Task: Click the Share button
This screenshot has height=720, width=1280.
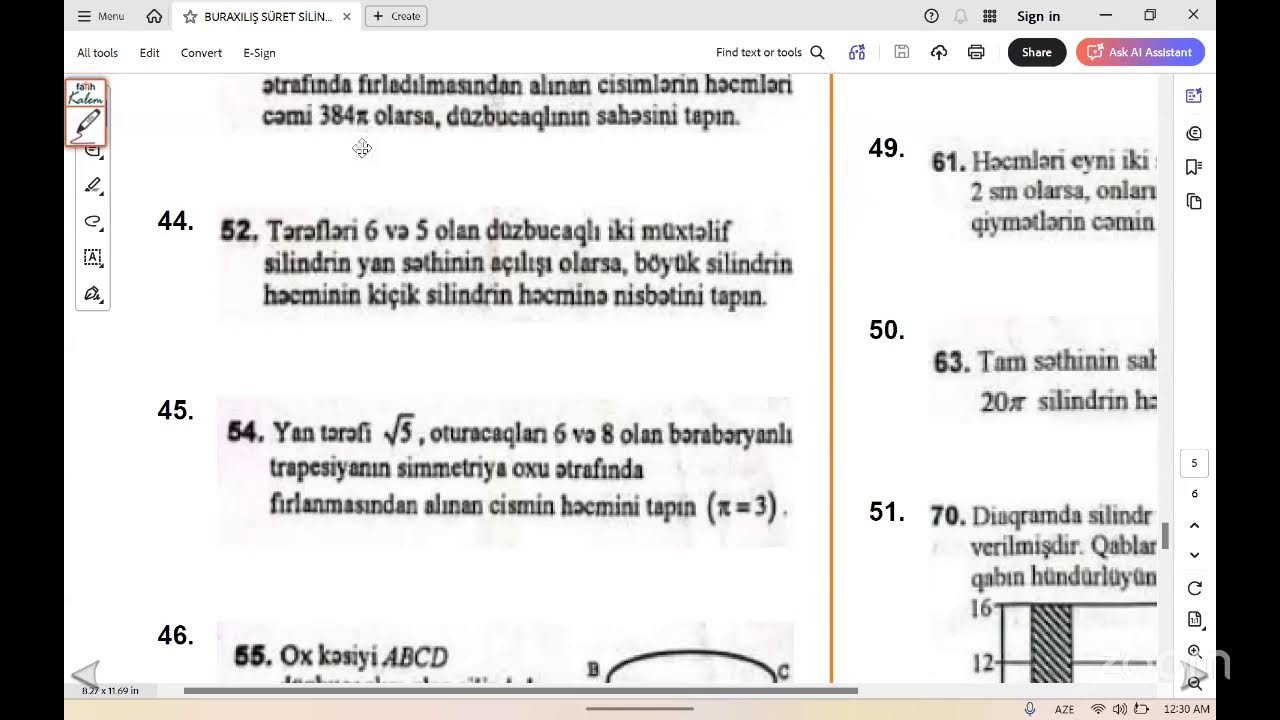Action: pyautogui.click(x=1037, y=53)
